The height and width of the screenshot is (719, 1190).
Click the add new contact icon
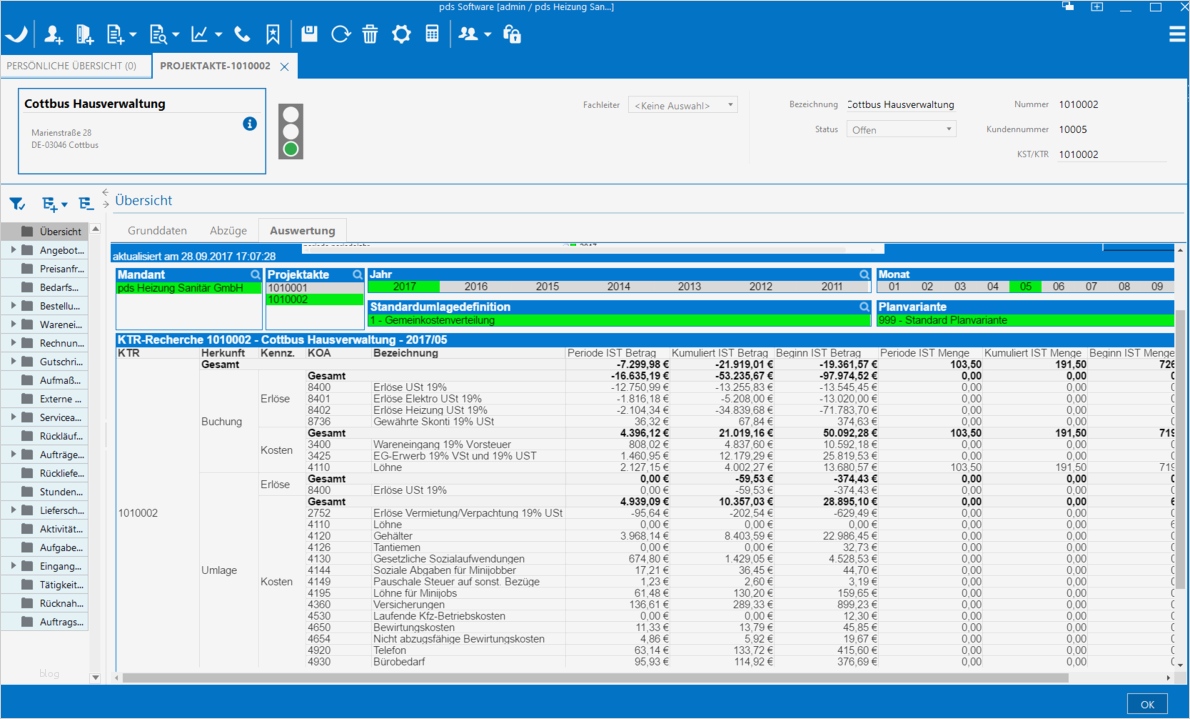pyautogui.click(x=54, y=35)
